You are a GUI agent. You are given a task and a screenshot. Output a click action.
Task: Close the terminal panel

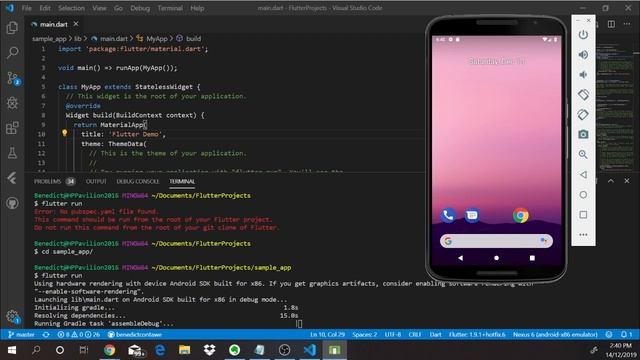tap(627, 181)
